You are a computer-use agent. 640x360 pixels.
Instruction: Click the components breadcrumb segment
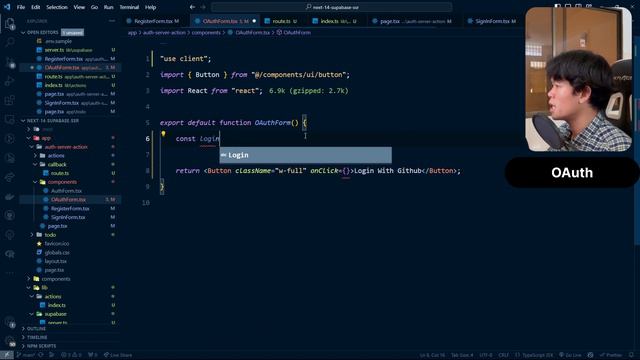[206, 33]
